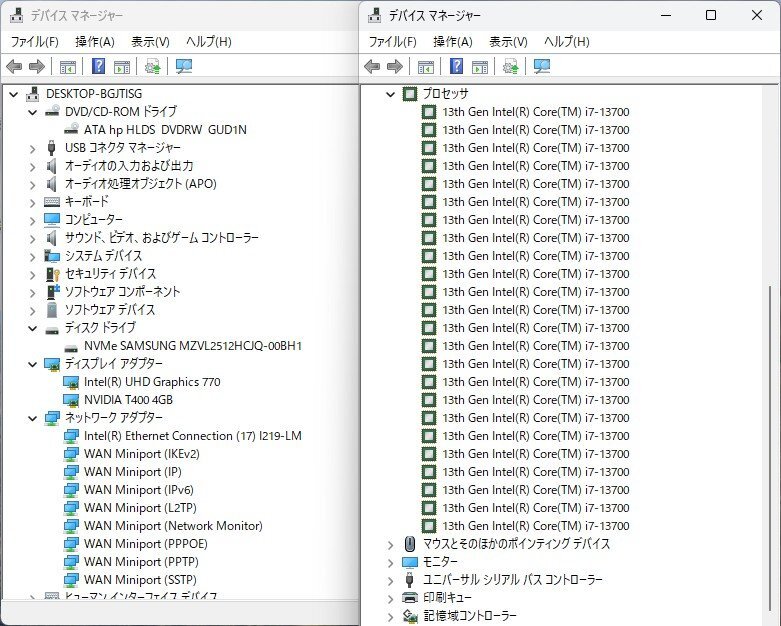This screenshot has width=781, height=626.
Task: Select WAN Miniport (L2TP)
Action: (140, 507)
